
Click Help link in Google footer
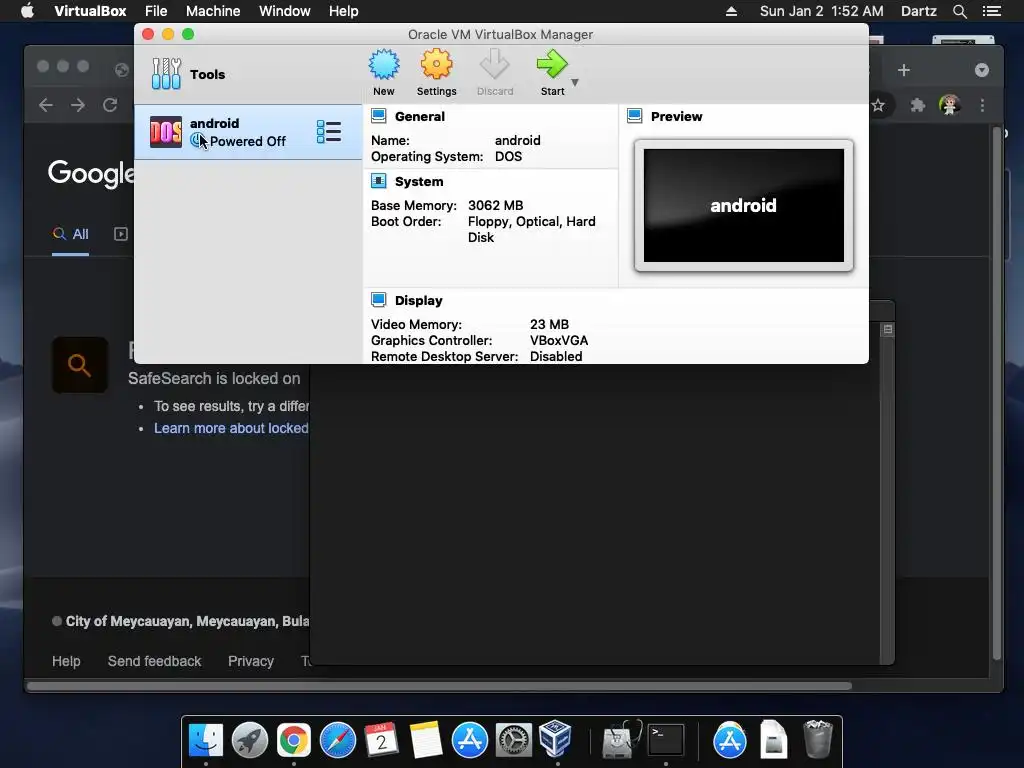click(66, 661)
